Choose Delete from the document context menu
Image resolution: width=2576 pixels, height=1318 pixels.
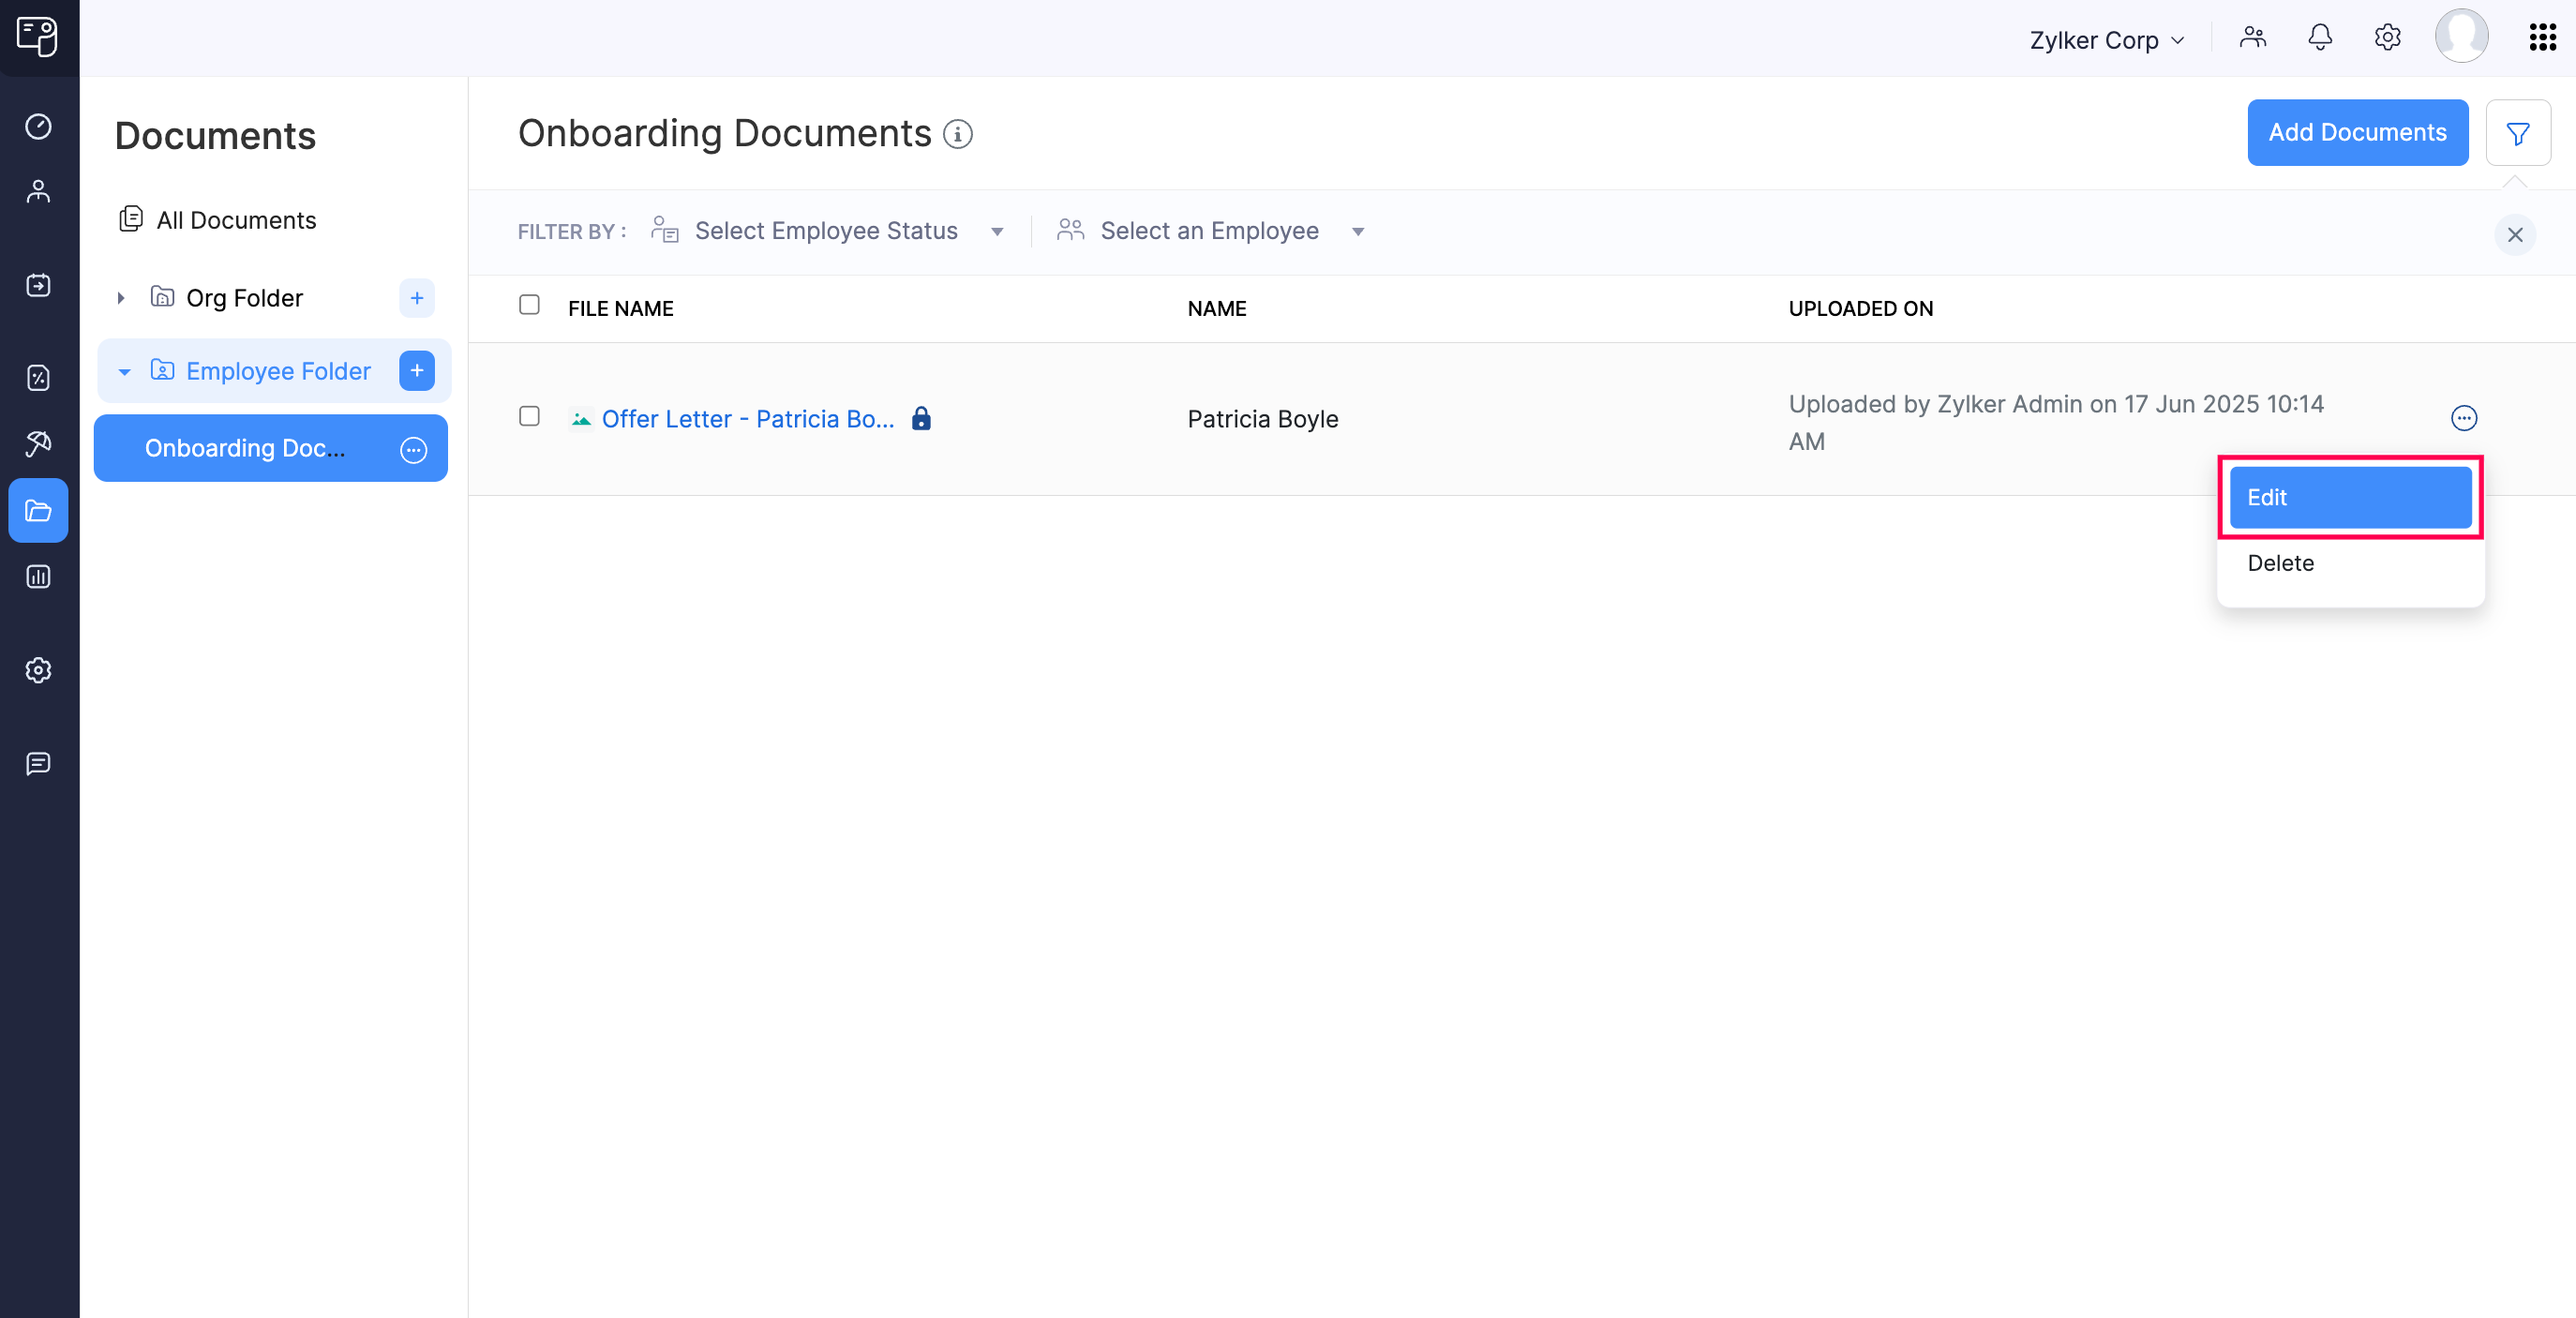coord(2280,562)
